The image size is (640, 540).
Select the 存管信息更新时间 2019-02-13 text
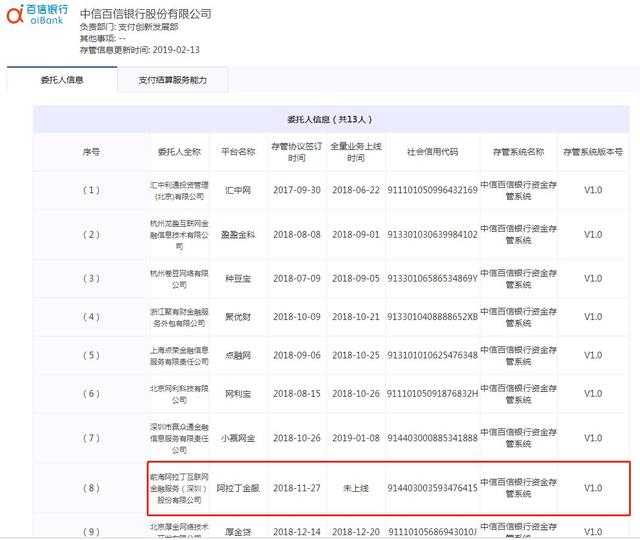point(140,50)
